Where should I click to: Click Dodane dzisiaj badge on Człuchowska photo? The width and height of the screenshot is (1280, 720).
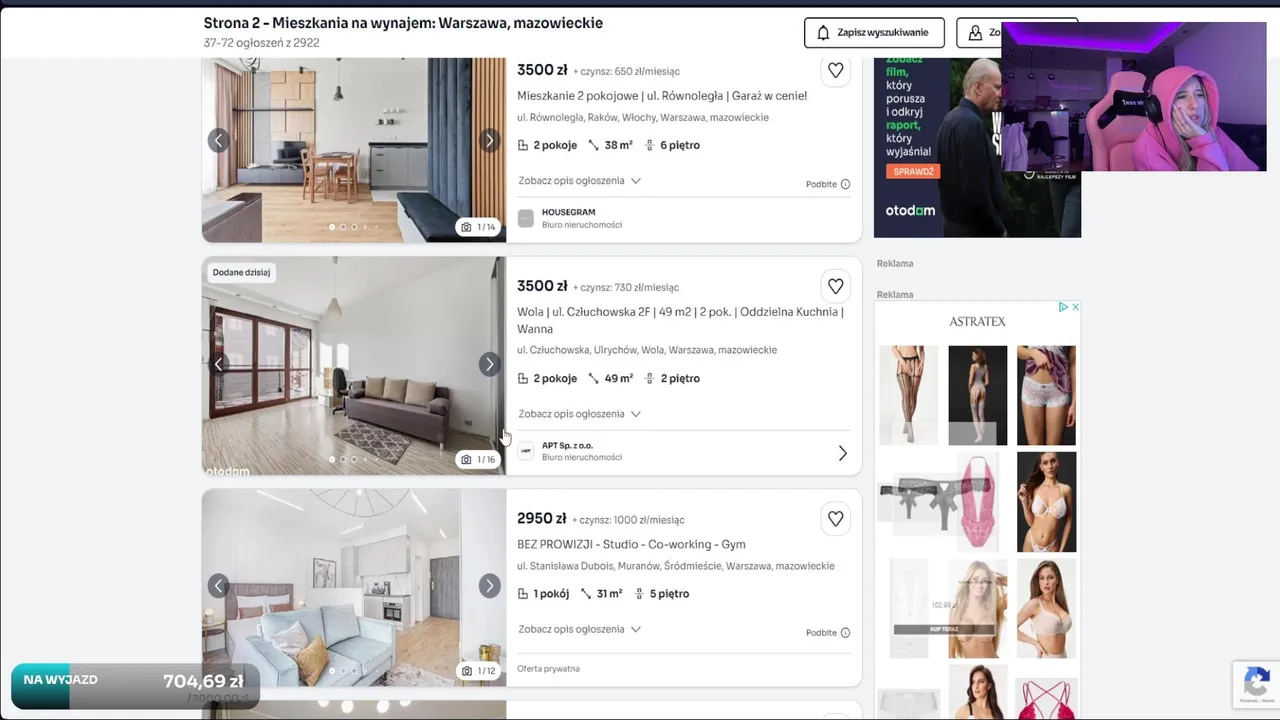(x=241, y=272)
